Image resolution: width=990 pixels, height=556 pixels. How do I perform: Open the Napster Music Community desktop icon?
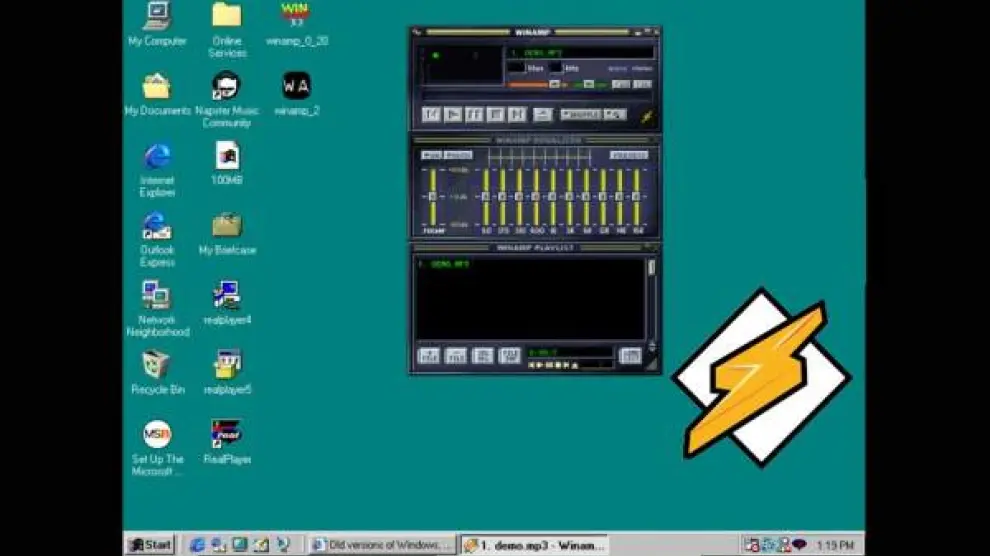[226, 86]
